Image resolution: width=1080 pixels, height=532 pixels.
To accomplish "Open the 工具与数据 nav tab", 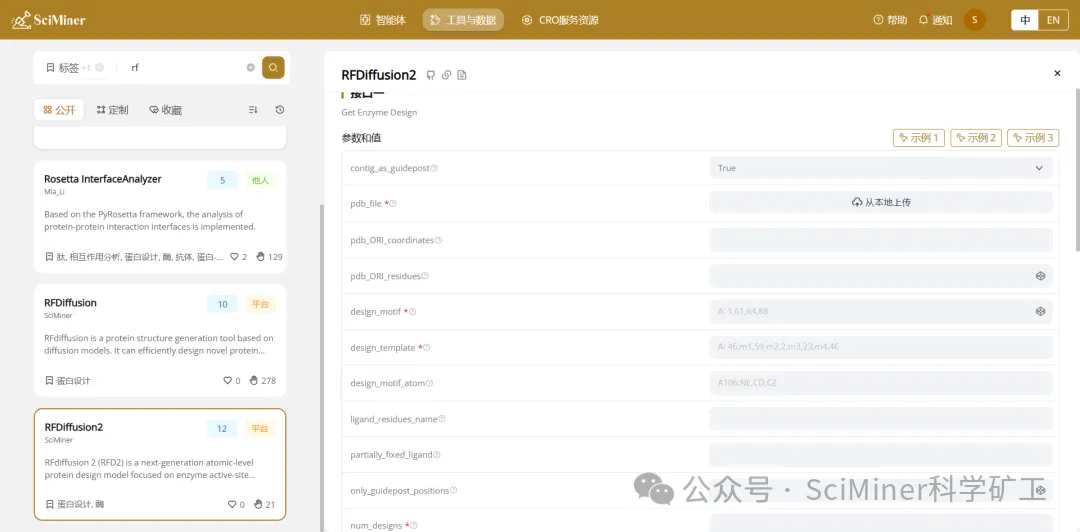I will [463, 20].
